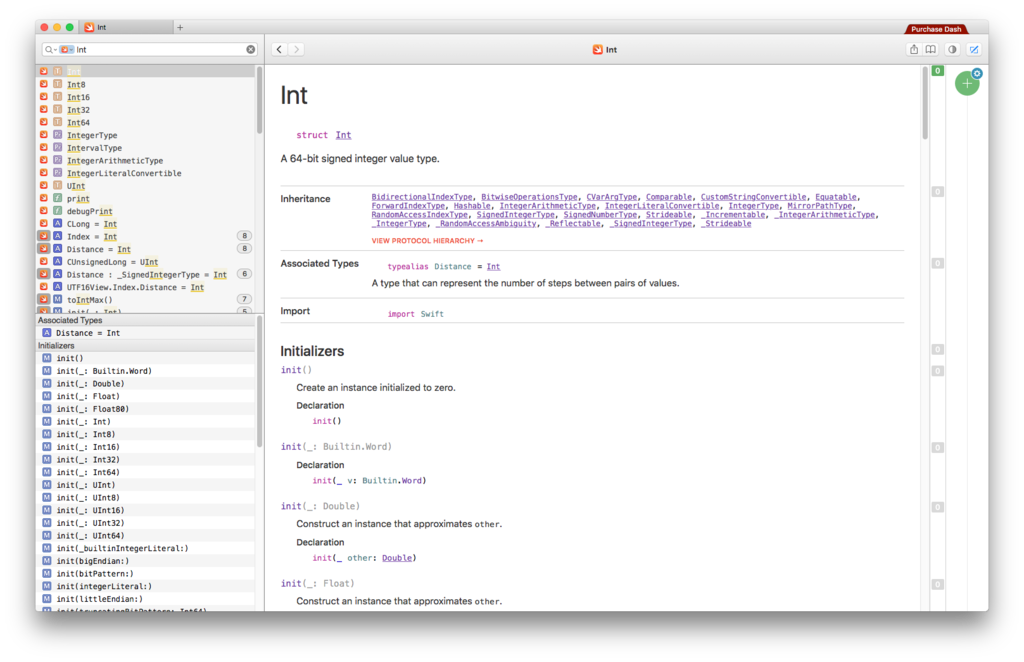
Task: Select the IntegerLiteralConvertible search result
Action: coord(146,173)
